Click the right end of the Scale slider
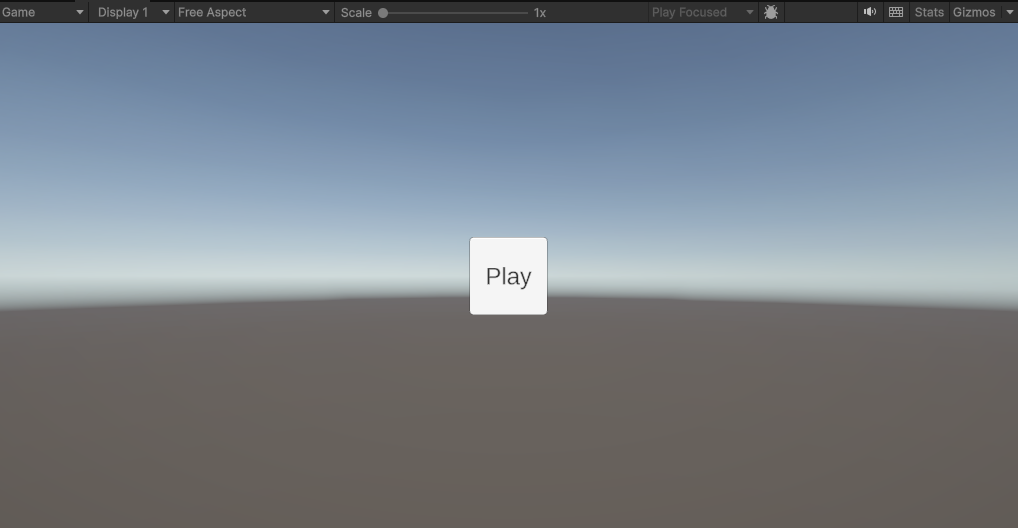 [x=526, y=13]
